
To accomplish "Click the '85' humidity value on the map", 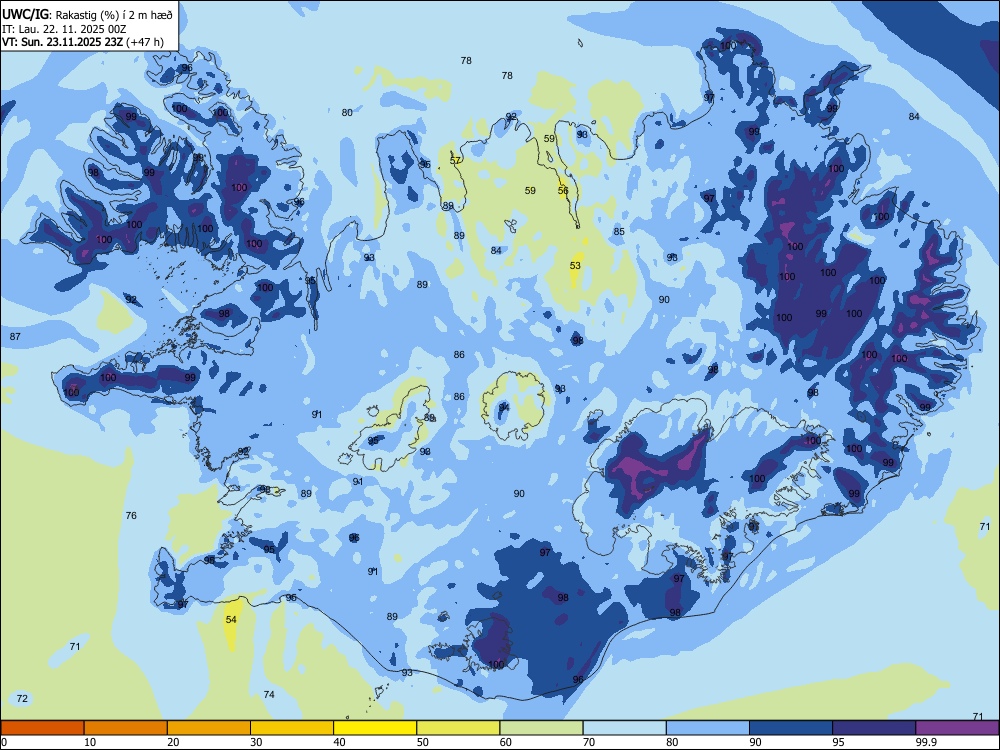I will (619, 231).
